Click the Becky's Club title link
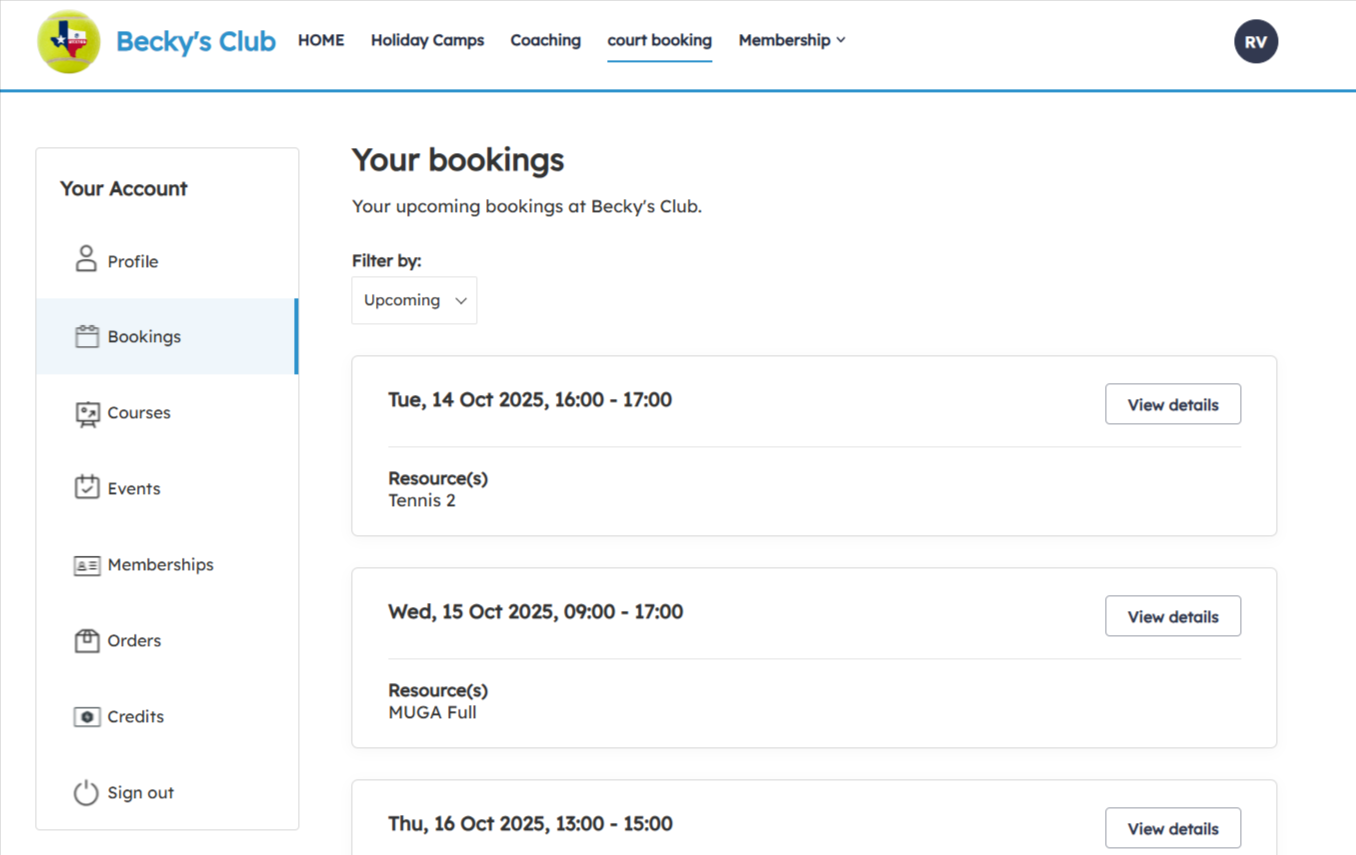1356x855 pixels. (196, 41)
